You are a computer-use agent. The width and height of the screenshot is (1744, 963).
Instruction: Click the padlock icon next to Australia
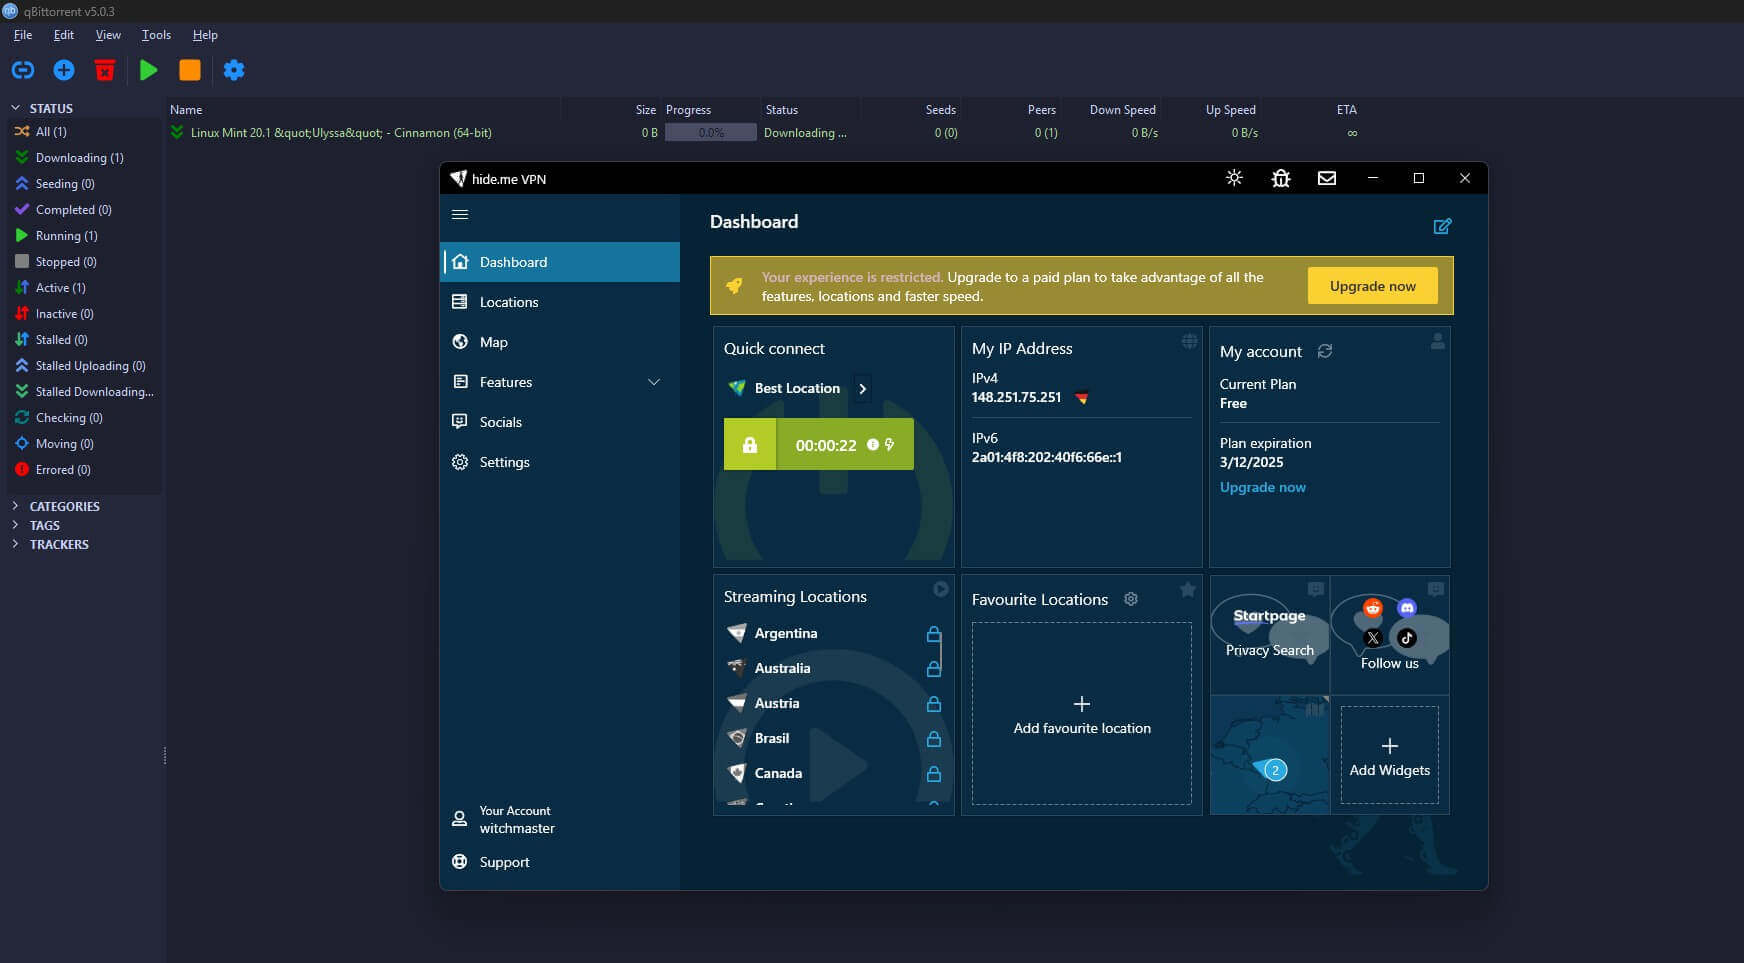coord(934,669)
